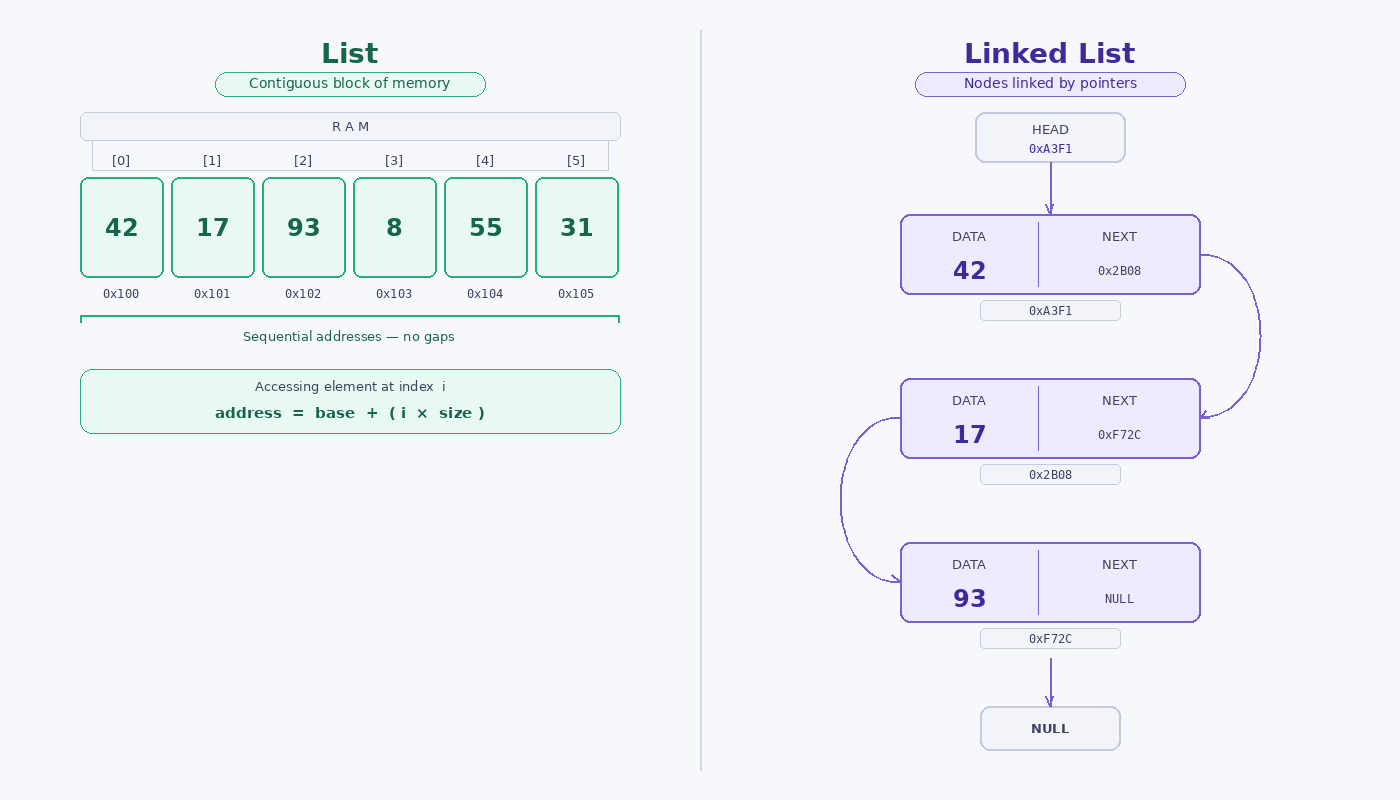Click the 'Nodes linked by pointers' badge
The width and height of the screenshot is (1400, 800).
pyautogui.click(x=1050, y=84)
